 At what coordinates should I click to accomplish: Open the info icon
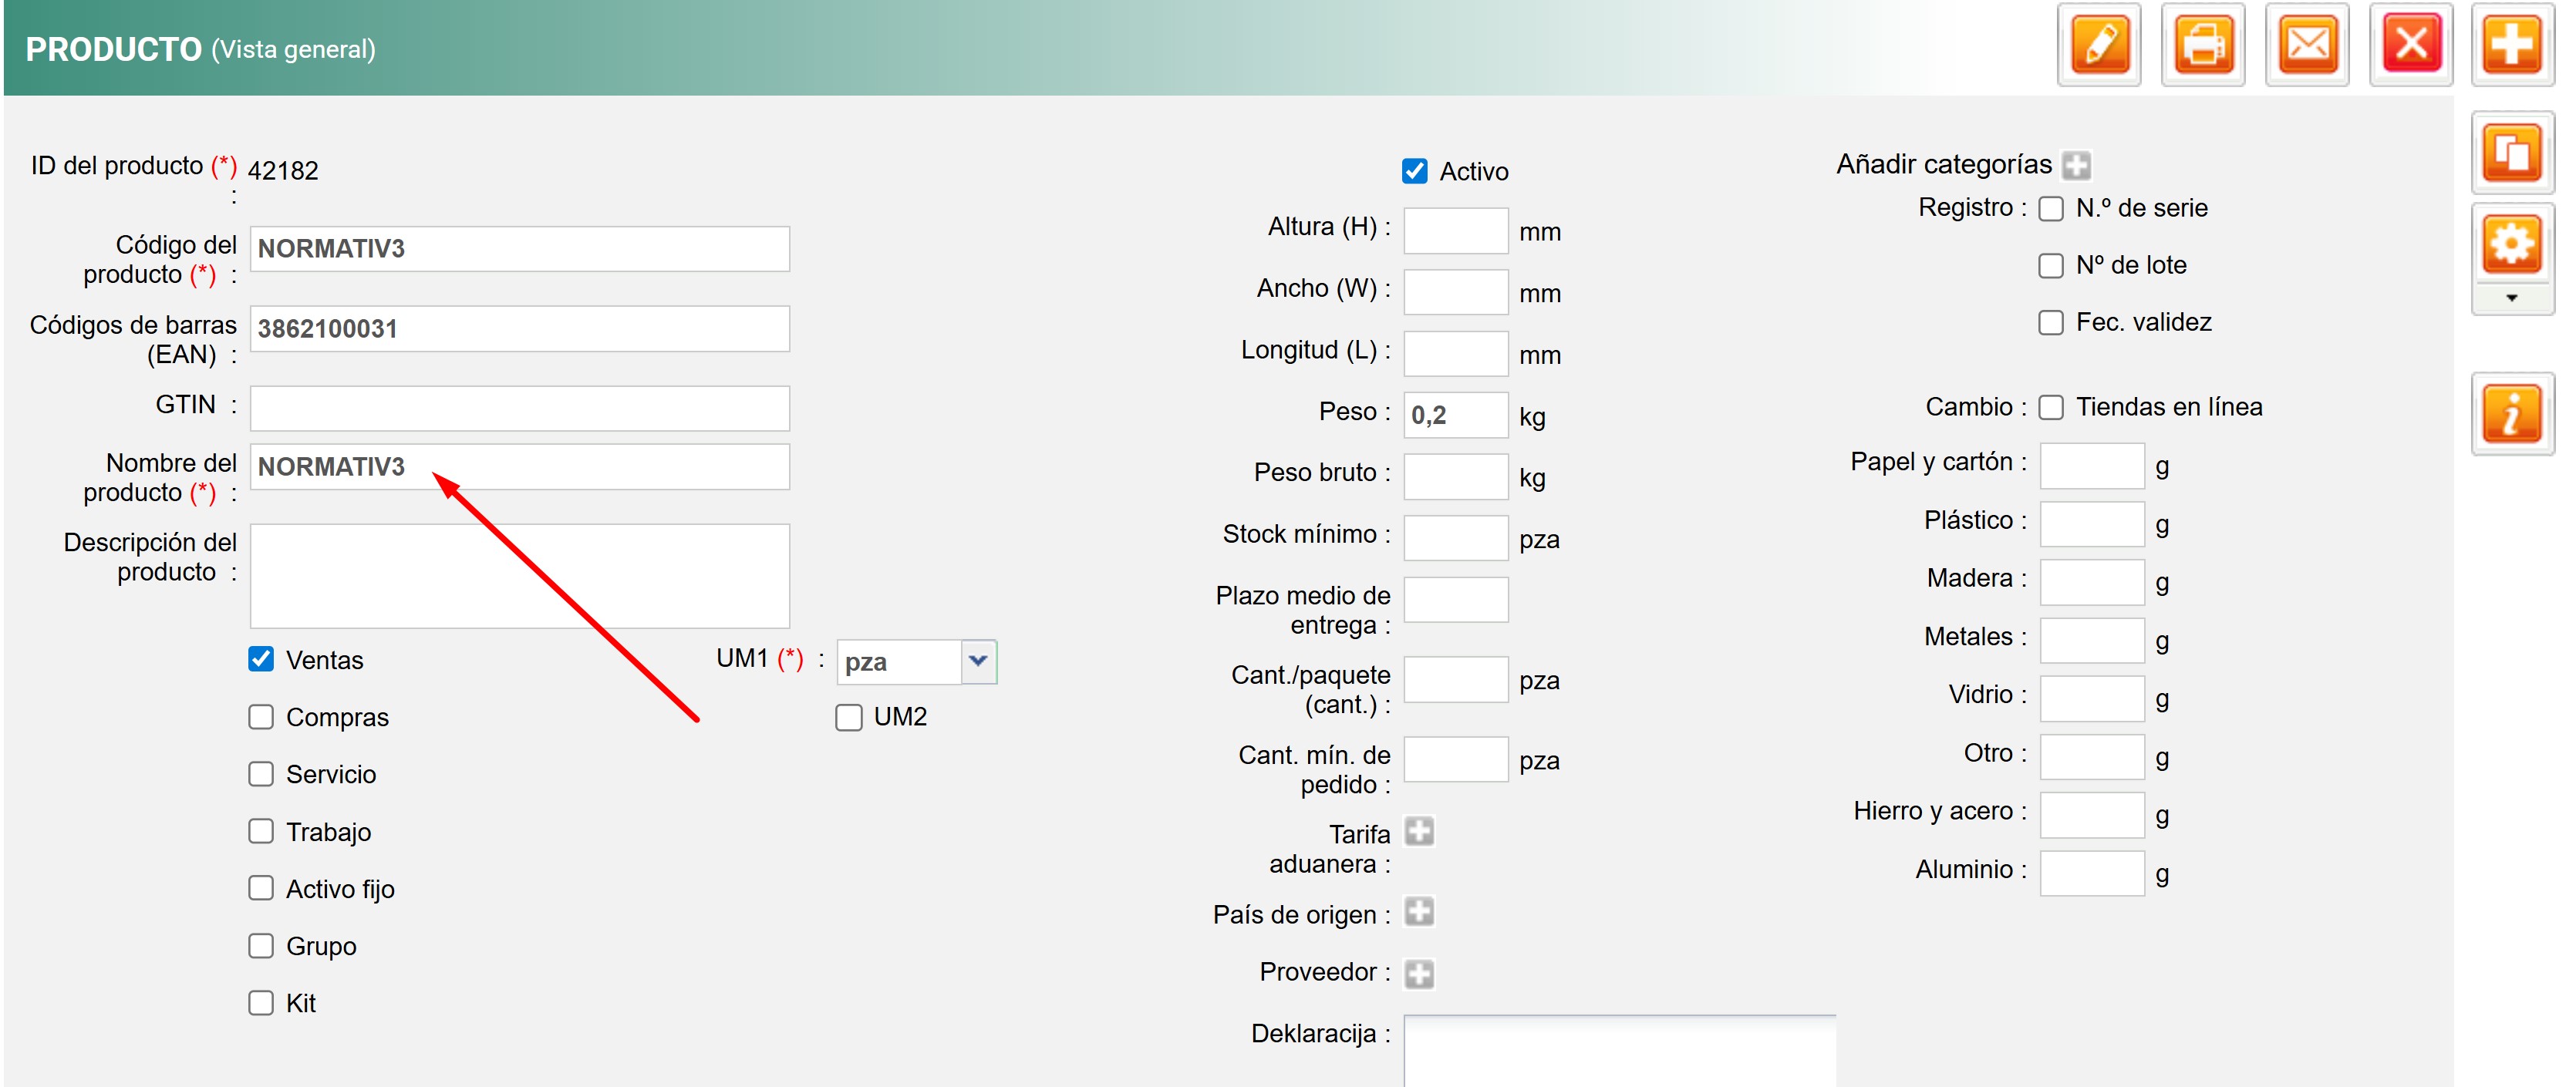(x=2513, y=414)
